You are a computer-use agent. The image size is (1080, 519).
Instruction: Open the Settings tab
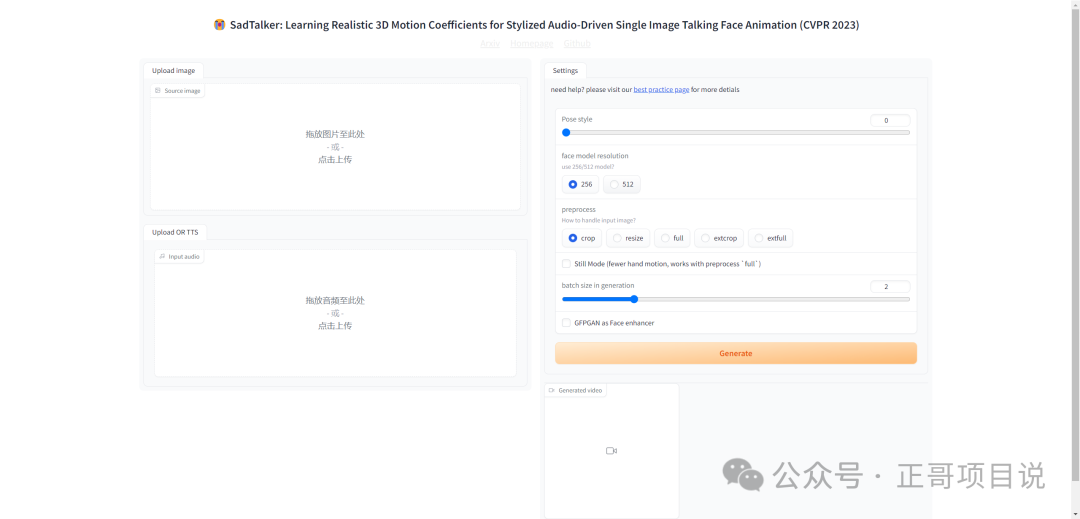coord(565,71)
